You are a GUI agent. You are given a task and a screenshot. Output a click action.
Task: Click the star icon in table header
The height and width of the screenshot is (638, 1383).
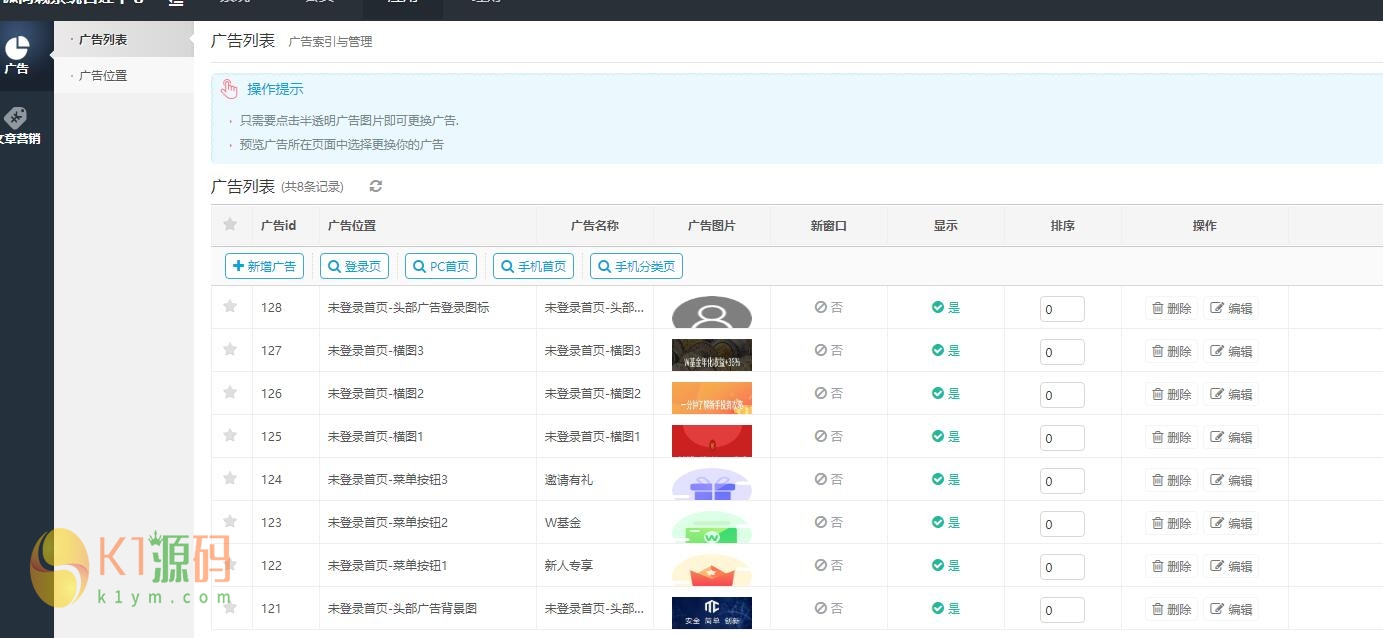[230, 224]
